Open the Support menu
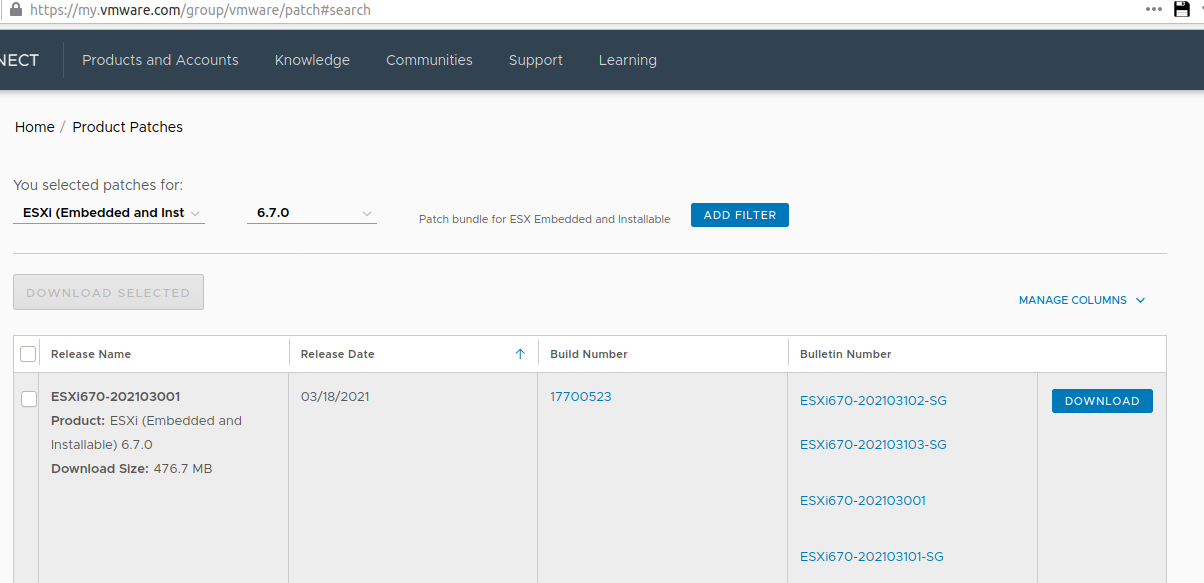Screen dimensions: 1204x583 [536, 60]
